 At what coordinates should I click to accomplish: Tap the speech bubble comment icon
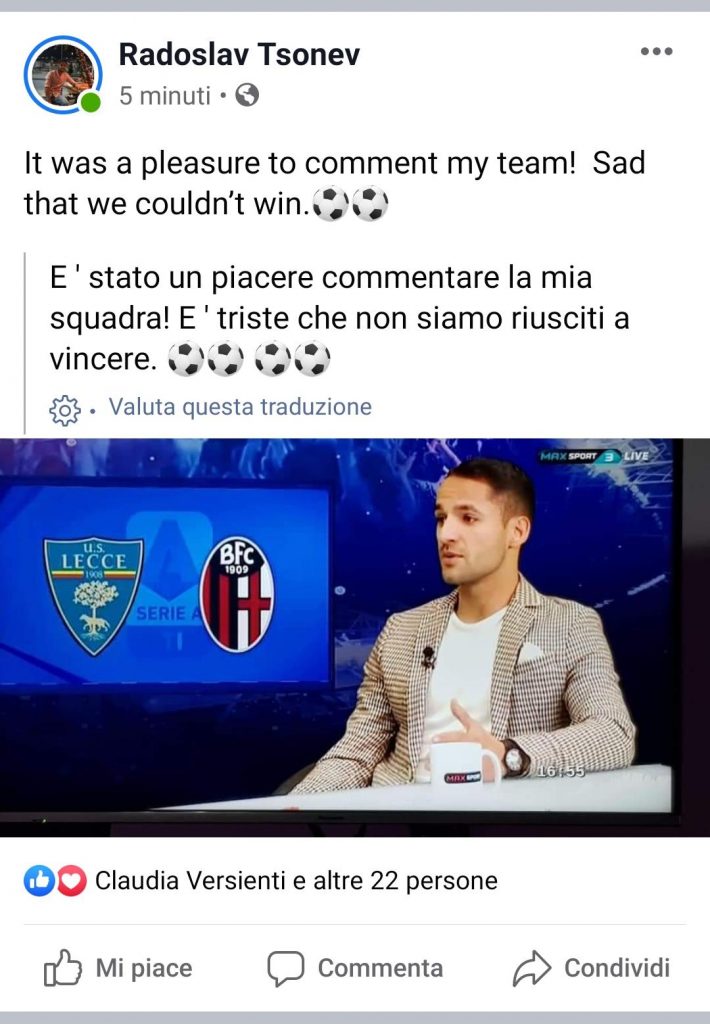coord(285,968)
